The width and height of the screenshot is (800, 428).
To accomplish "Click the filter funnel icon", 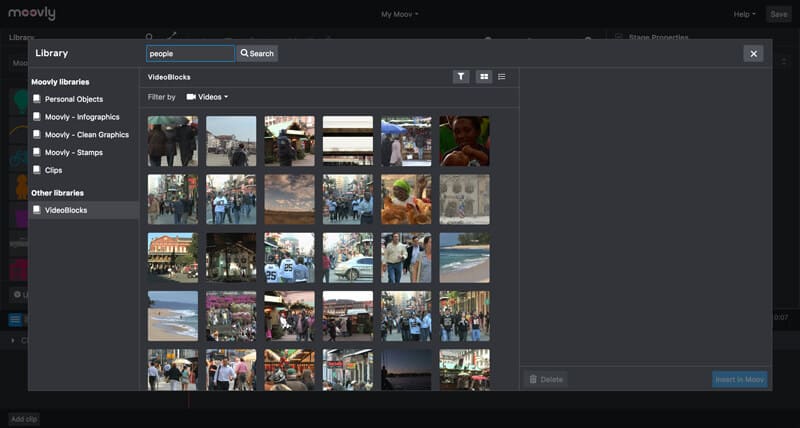I will (x=461, y=77).
